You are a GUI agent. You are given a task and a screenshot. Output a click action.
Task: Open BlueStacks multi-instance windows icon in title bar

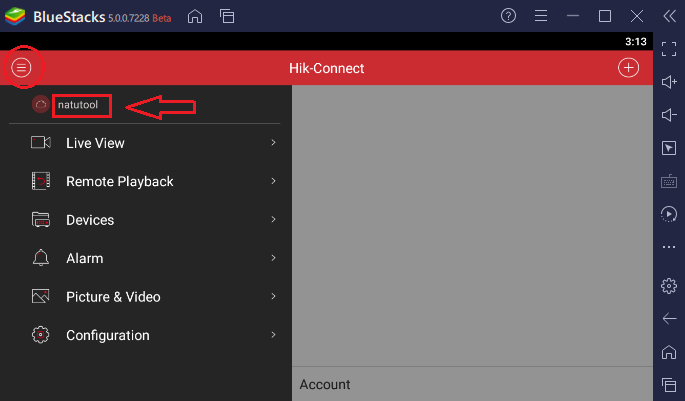[x=227, y=16]
